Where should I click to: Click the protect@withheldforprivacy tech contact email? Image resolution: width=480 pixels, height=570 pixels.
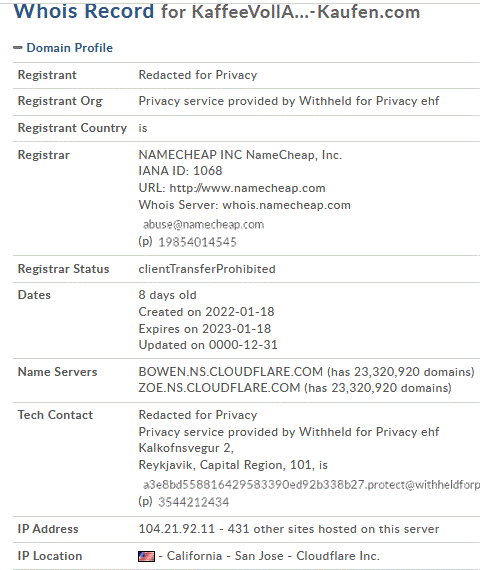pos(311,485)
